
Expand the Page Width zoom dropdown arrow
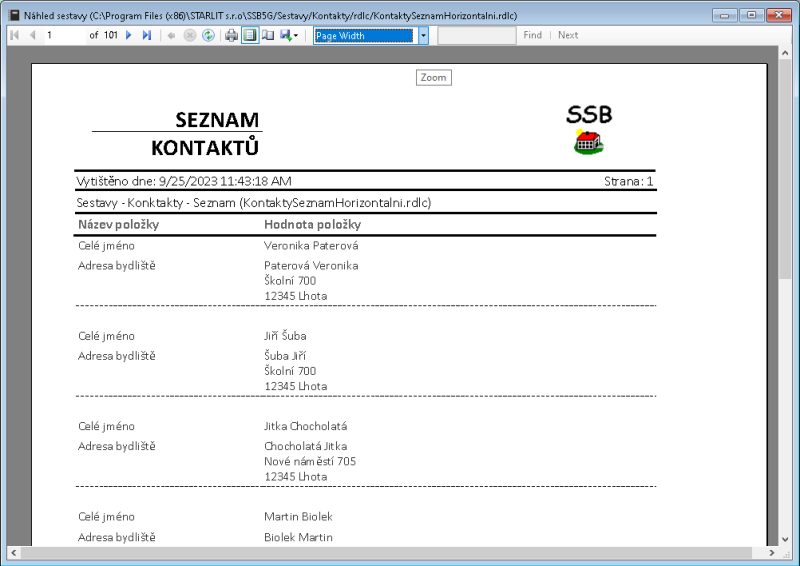pyautogui.click(x=423, y=35)
